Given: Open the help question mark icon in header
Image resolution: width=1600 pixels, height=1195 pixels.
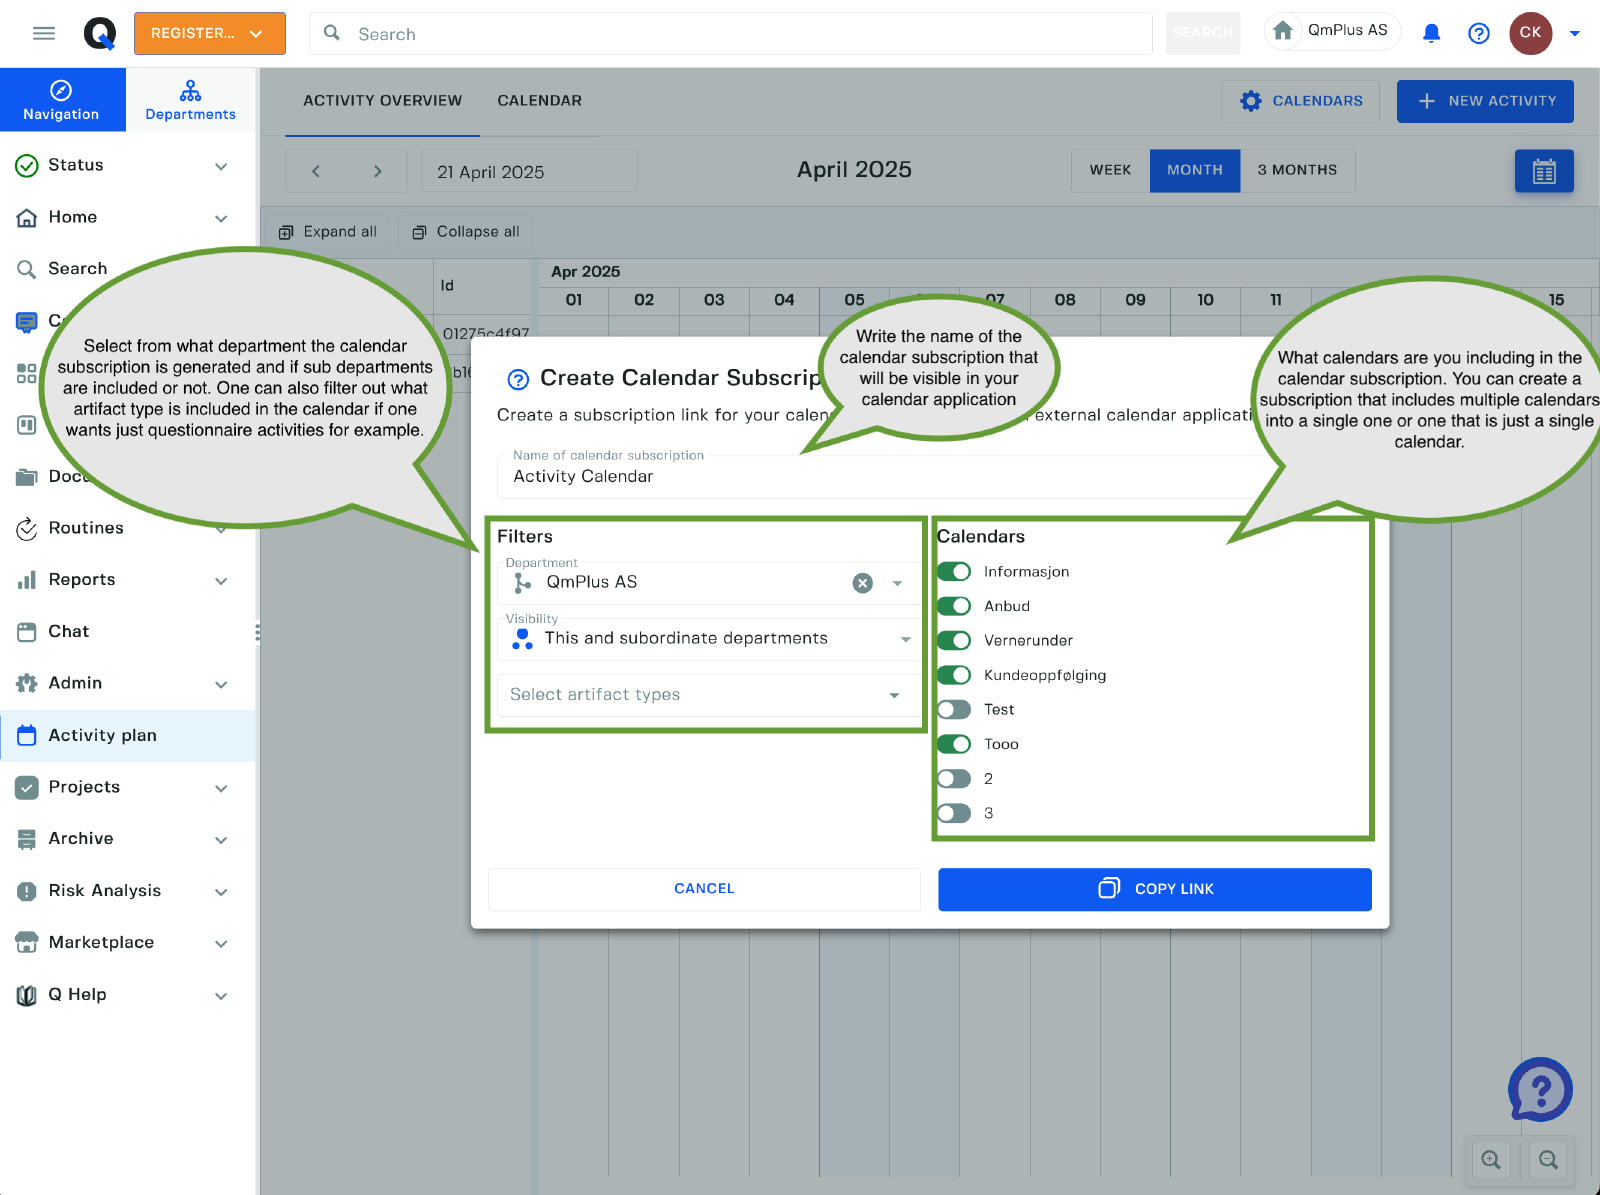Looking at the screenshot, I should (x=1478, y=34).
